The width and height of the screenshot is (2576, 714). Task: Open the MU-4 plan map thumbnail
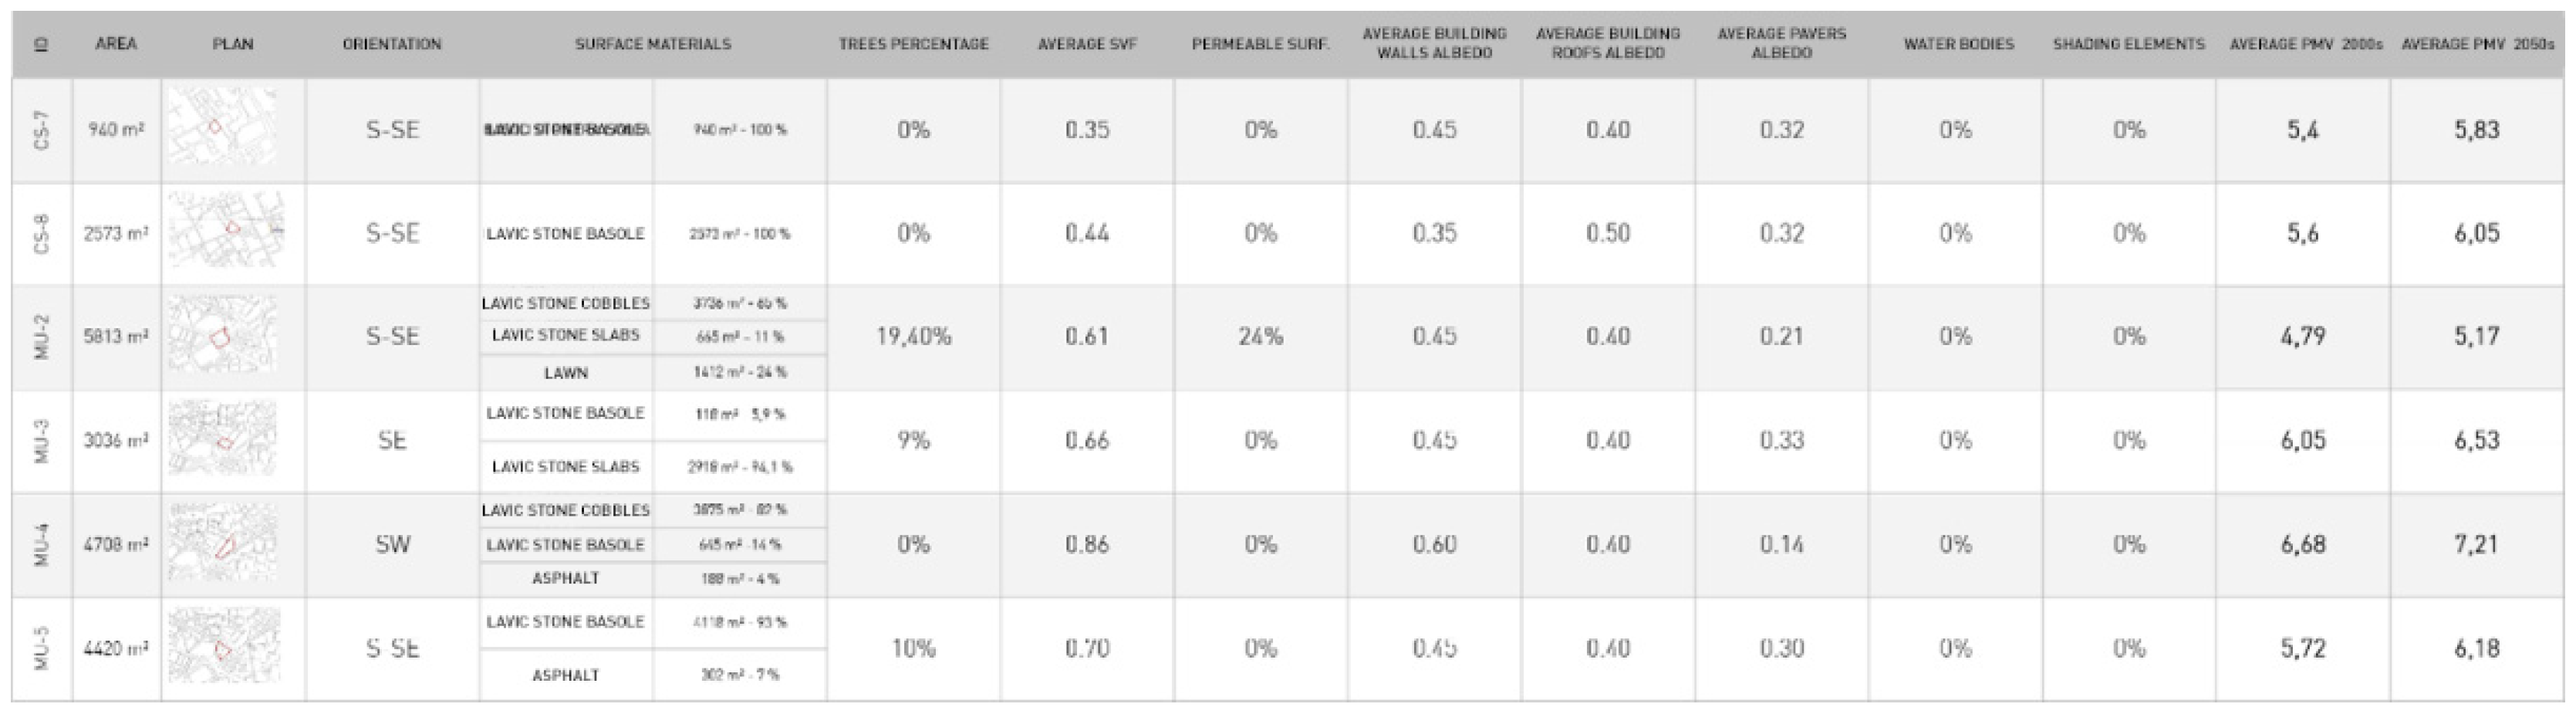coord(222,543)
